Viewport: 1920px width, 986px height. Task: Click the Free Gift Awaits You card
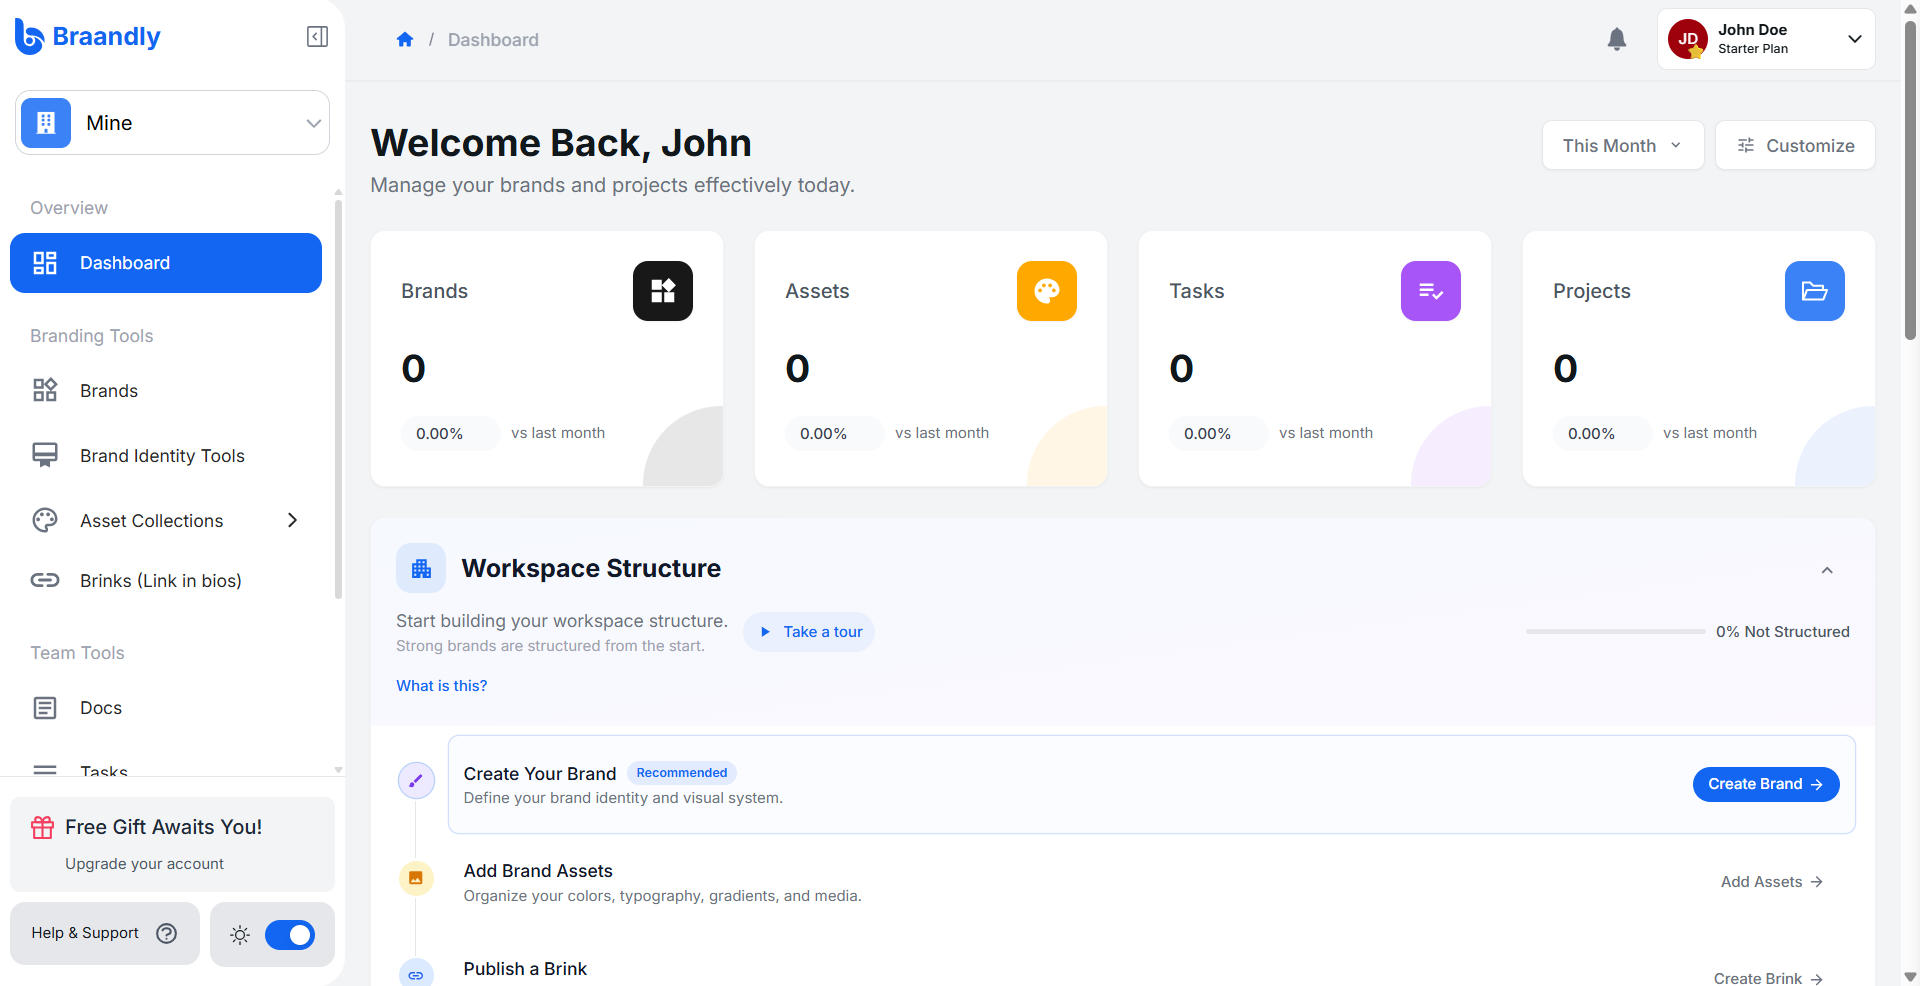(172, 844)
